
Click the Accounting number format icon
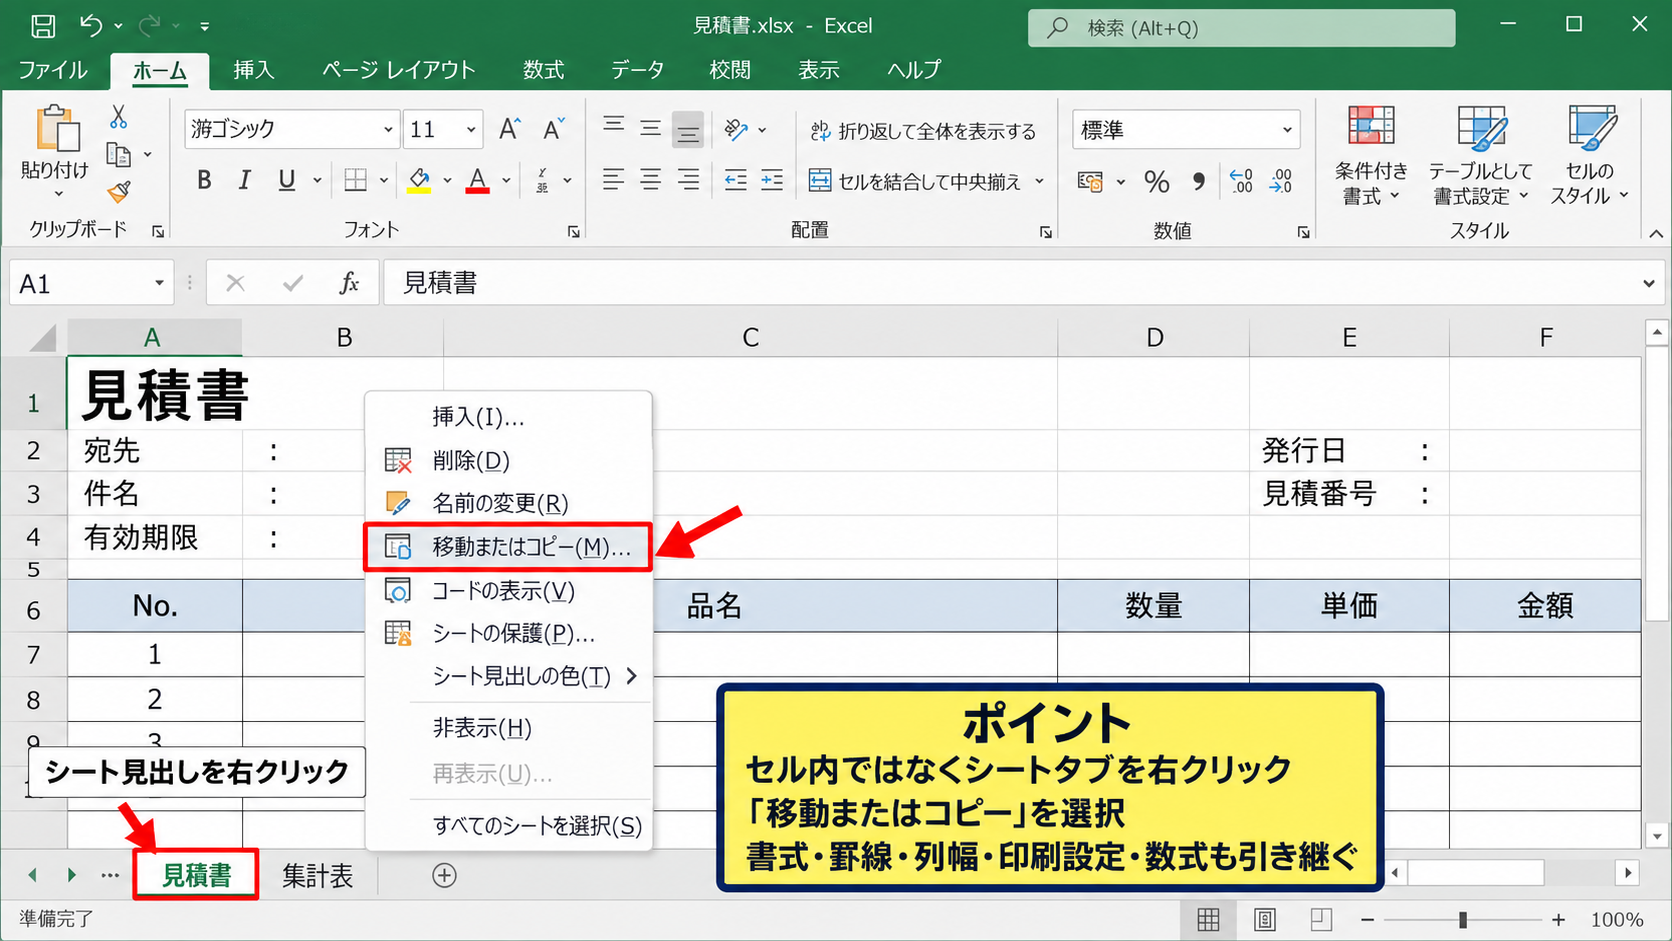(1090, 181)
